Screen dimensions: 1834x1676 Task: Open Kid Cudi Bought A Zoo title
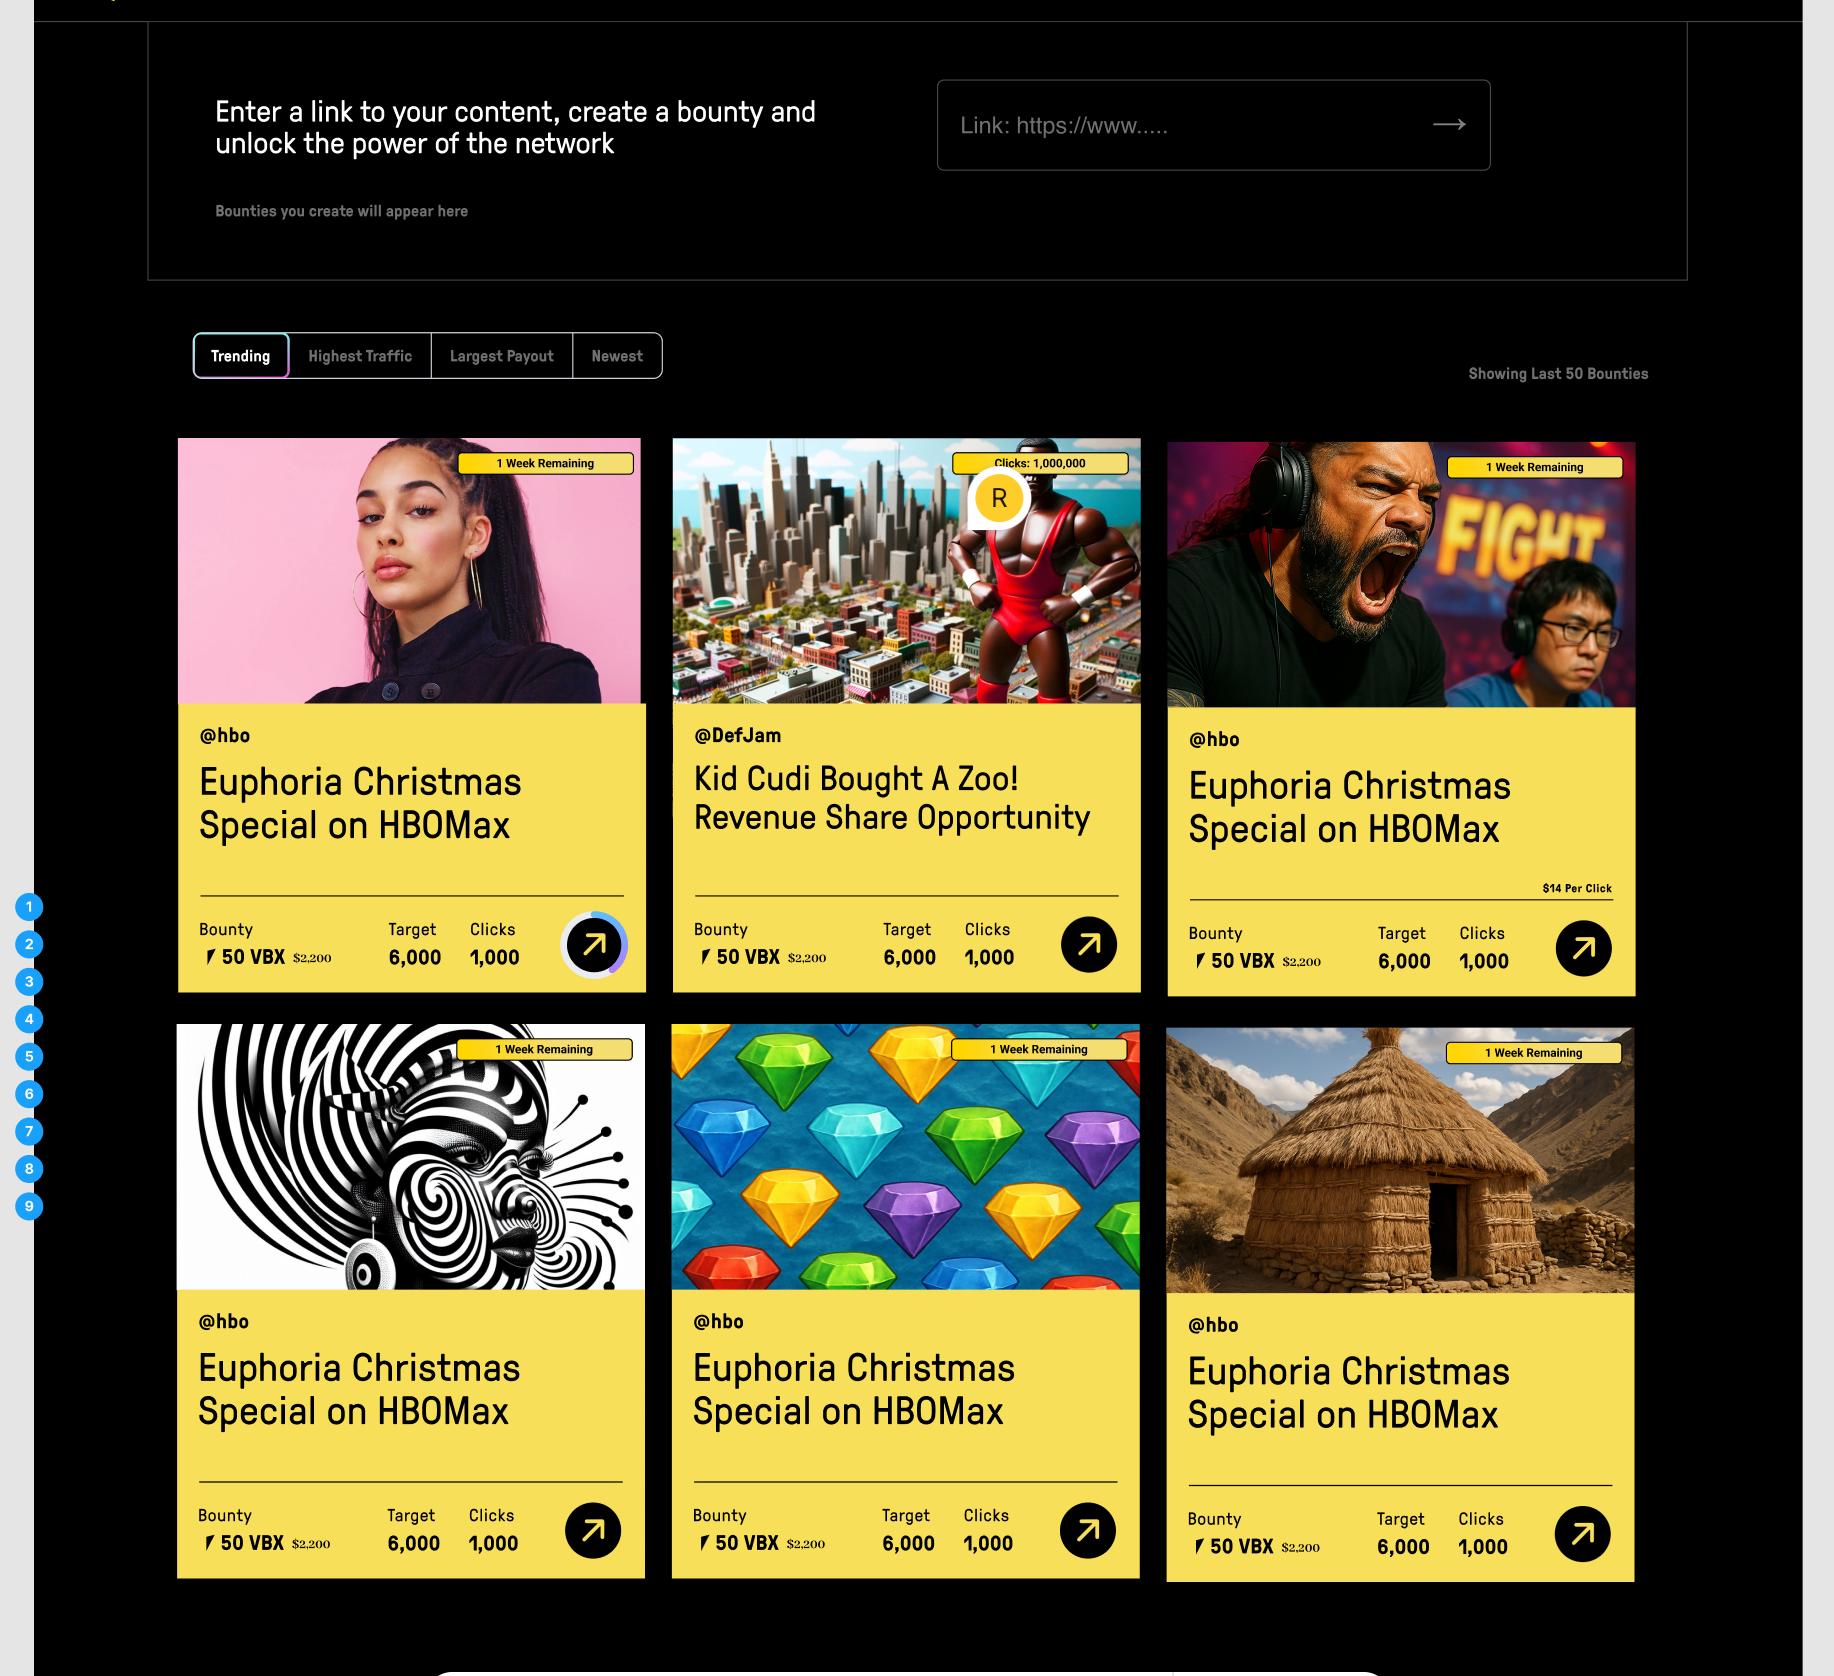[892, 798]
